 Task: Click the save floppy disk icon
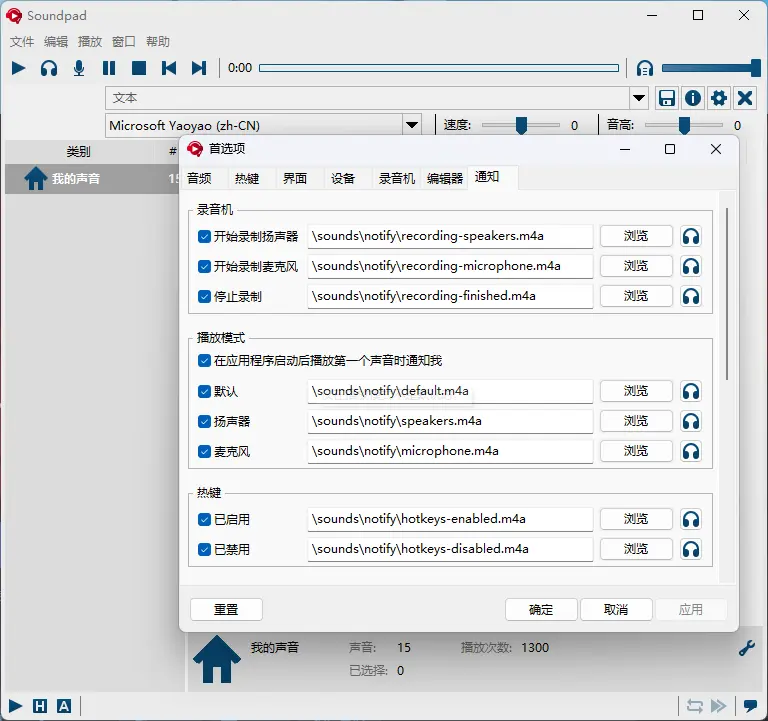(x=666, y=98)
